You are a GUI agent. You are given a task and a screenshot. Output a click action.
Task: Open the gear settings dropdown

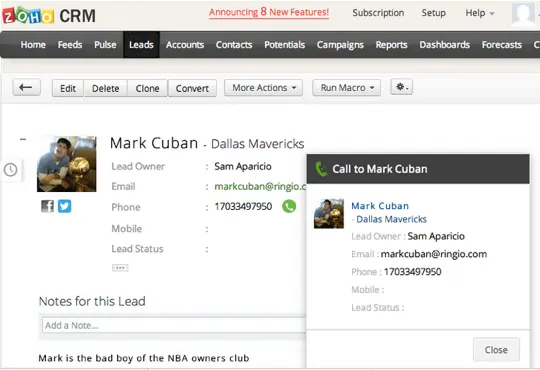pyautogui.click(x=402, y=87)
